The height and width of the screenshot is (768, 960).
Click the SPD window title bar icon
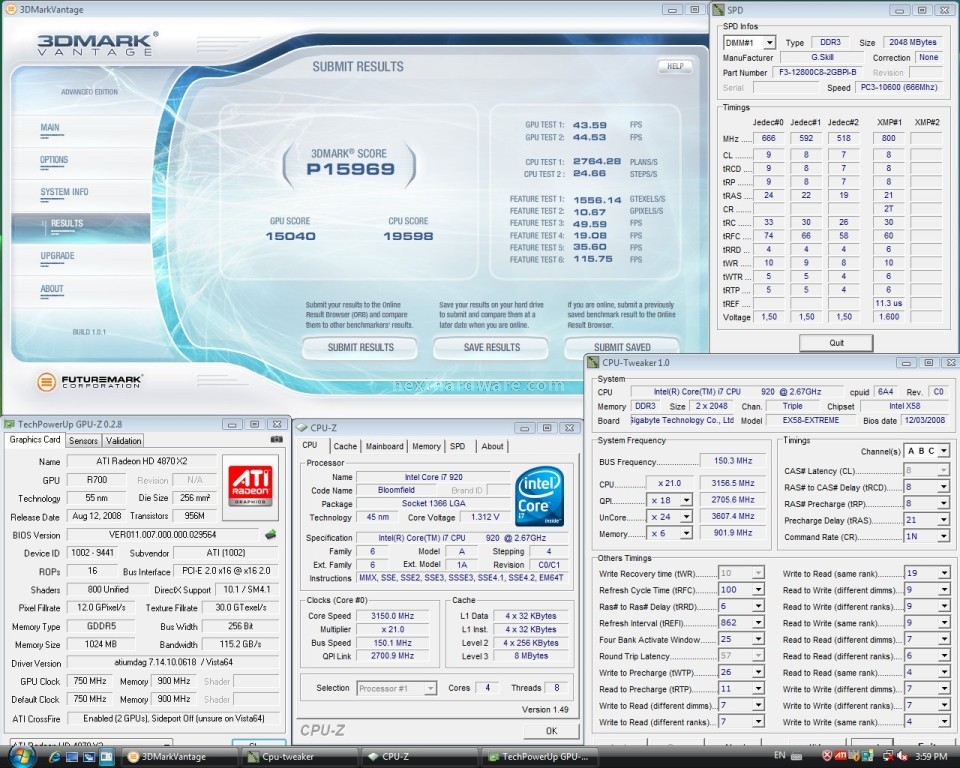(x=718, y=10)
